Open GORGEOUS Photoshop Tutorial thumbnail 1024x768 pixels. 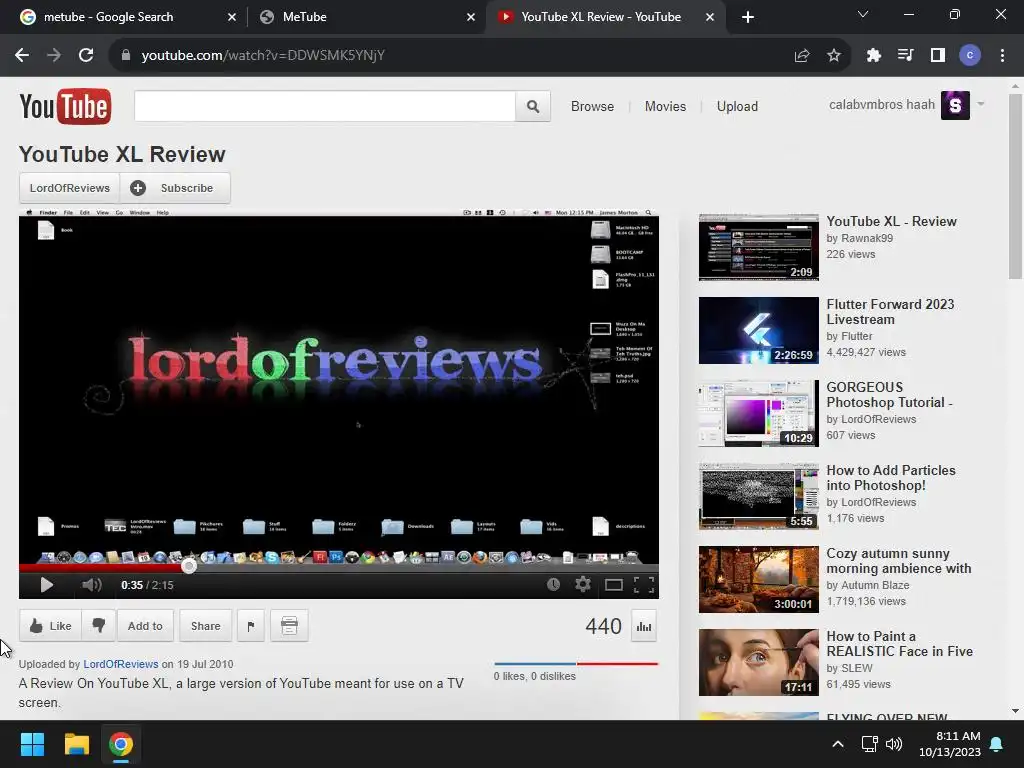point(758,413)
